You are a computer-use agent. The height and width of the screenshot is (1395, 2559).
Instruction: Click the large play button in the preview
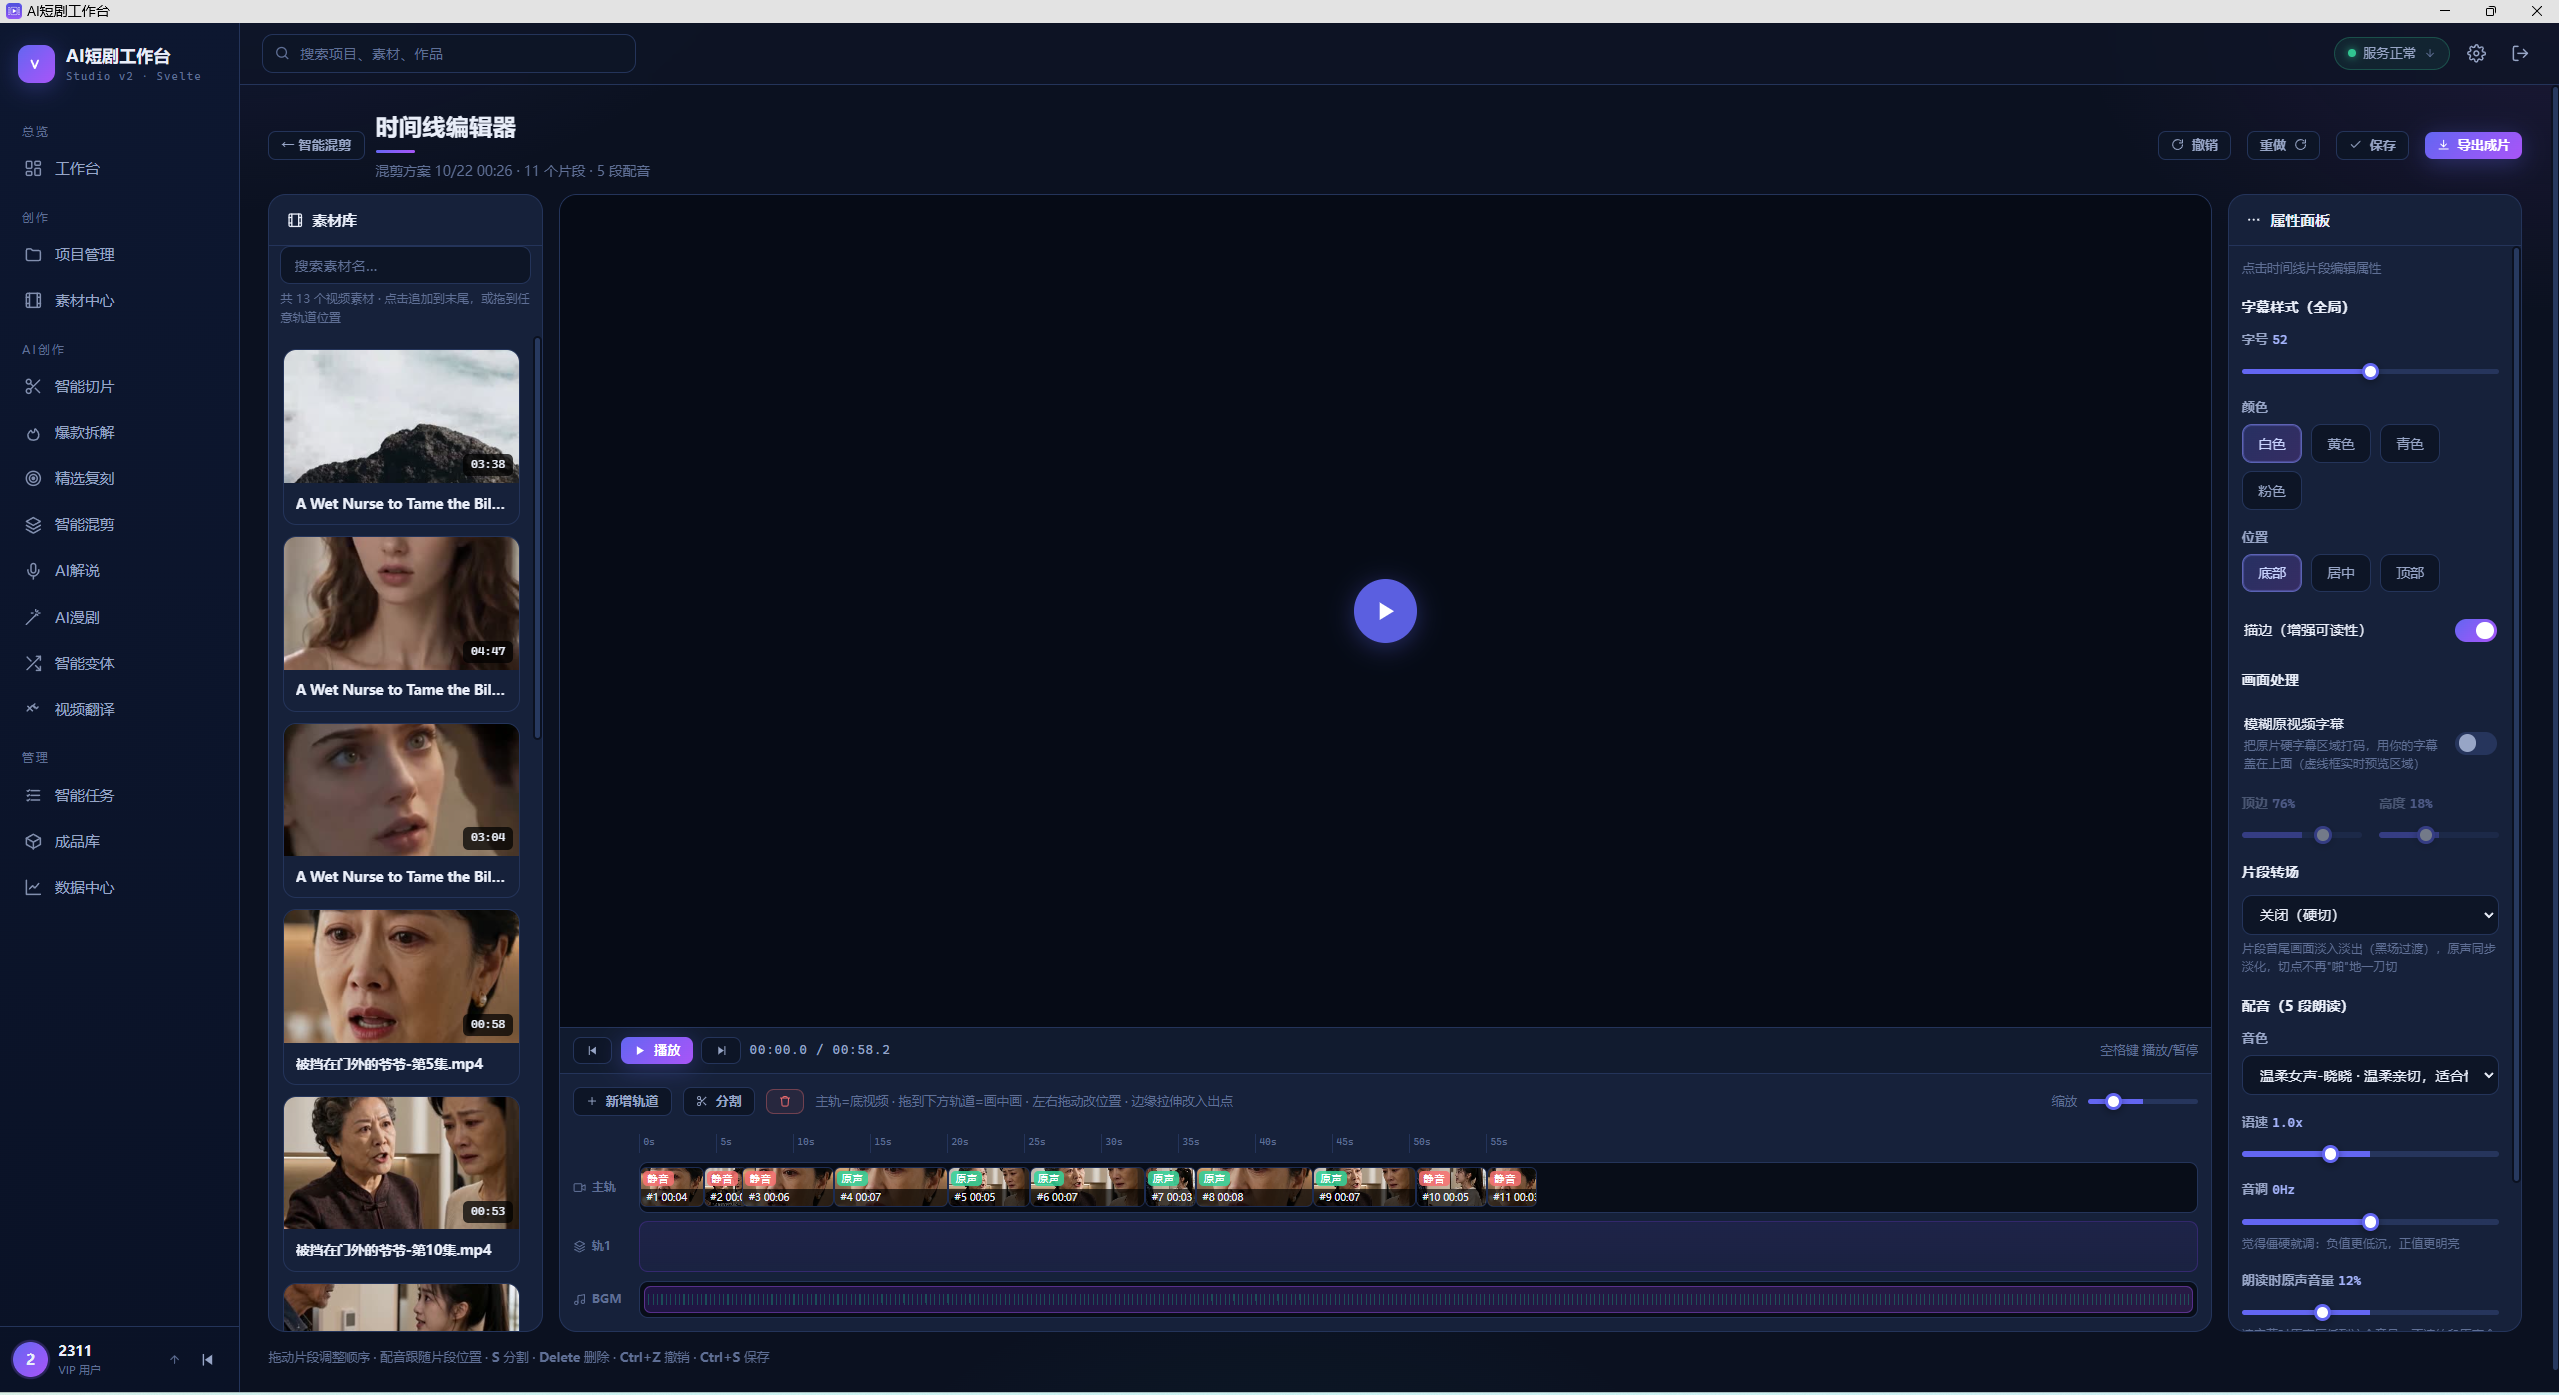(x=1385, y=611)
